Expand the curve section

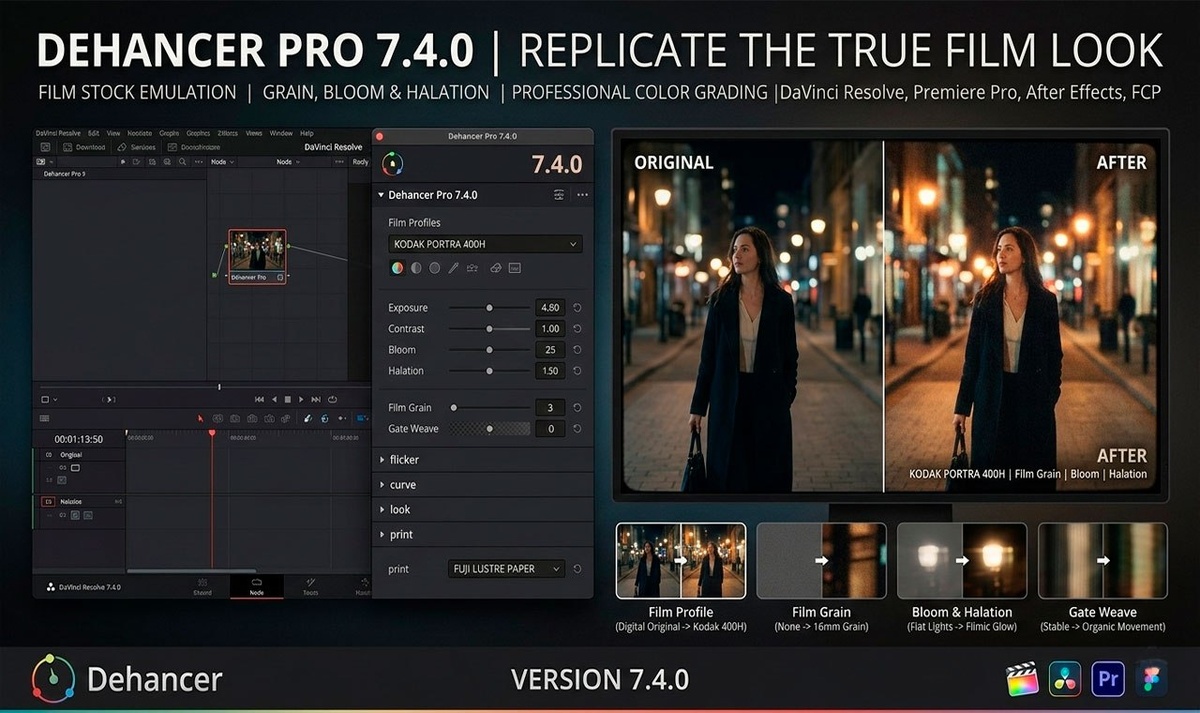(x=382, y=485)
